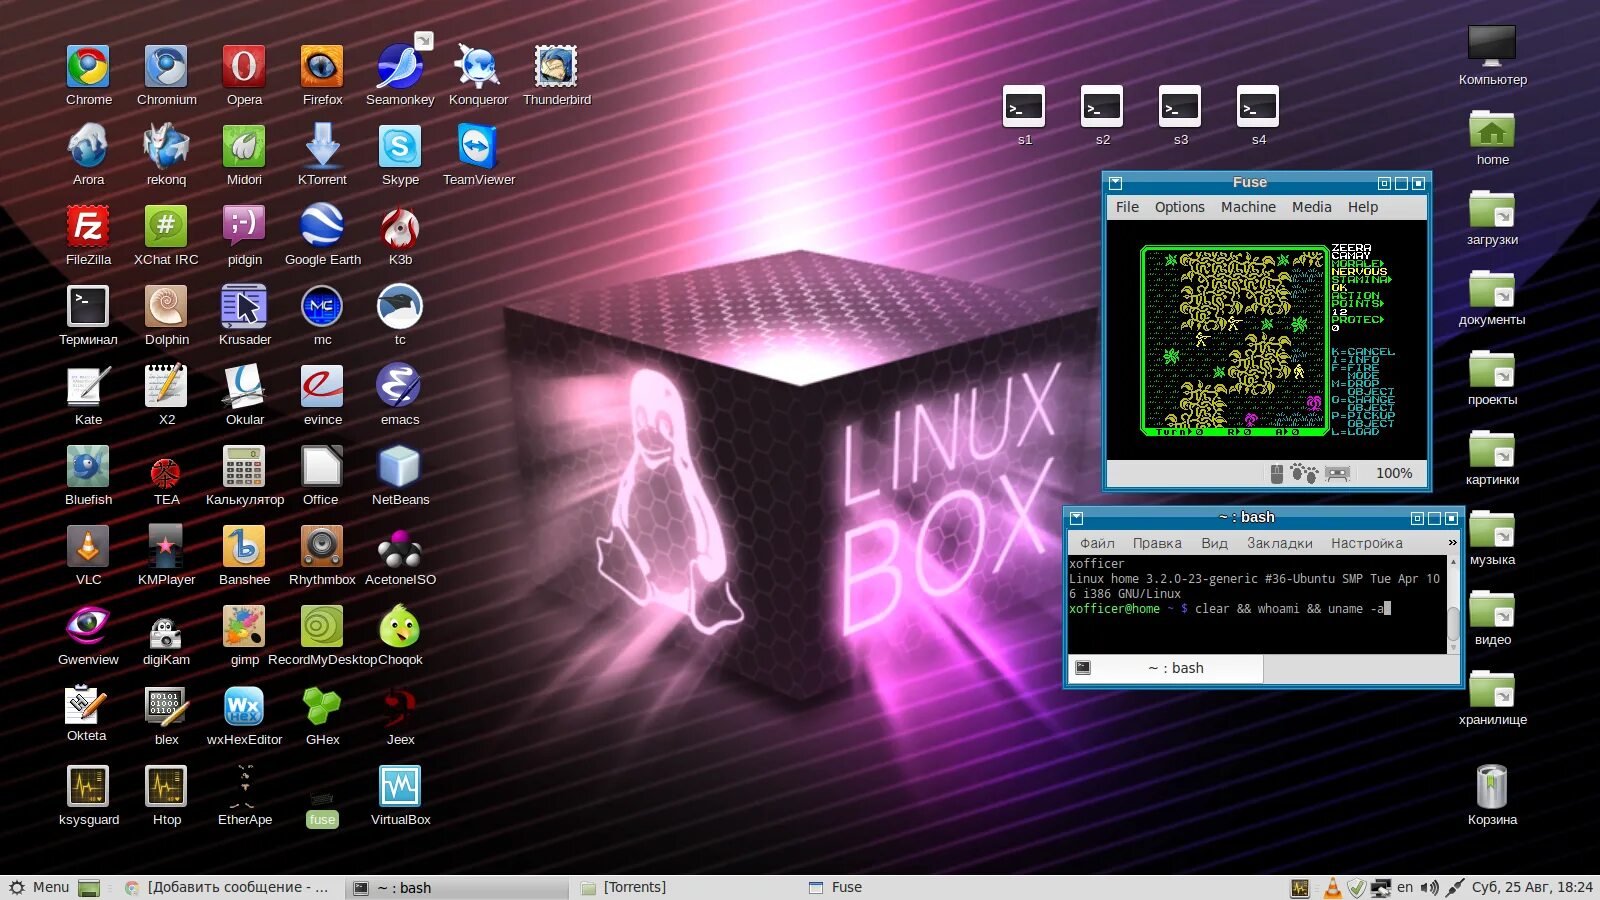Viewport: 1600px width, 900px height.
Task: Open the Media menu in Fuse
Action: tap(1311, 207)
